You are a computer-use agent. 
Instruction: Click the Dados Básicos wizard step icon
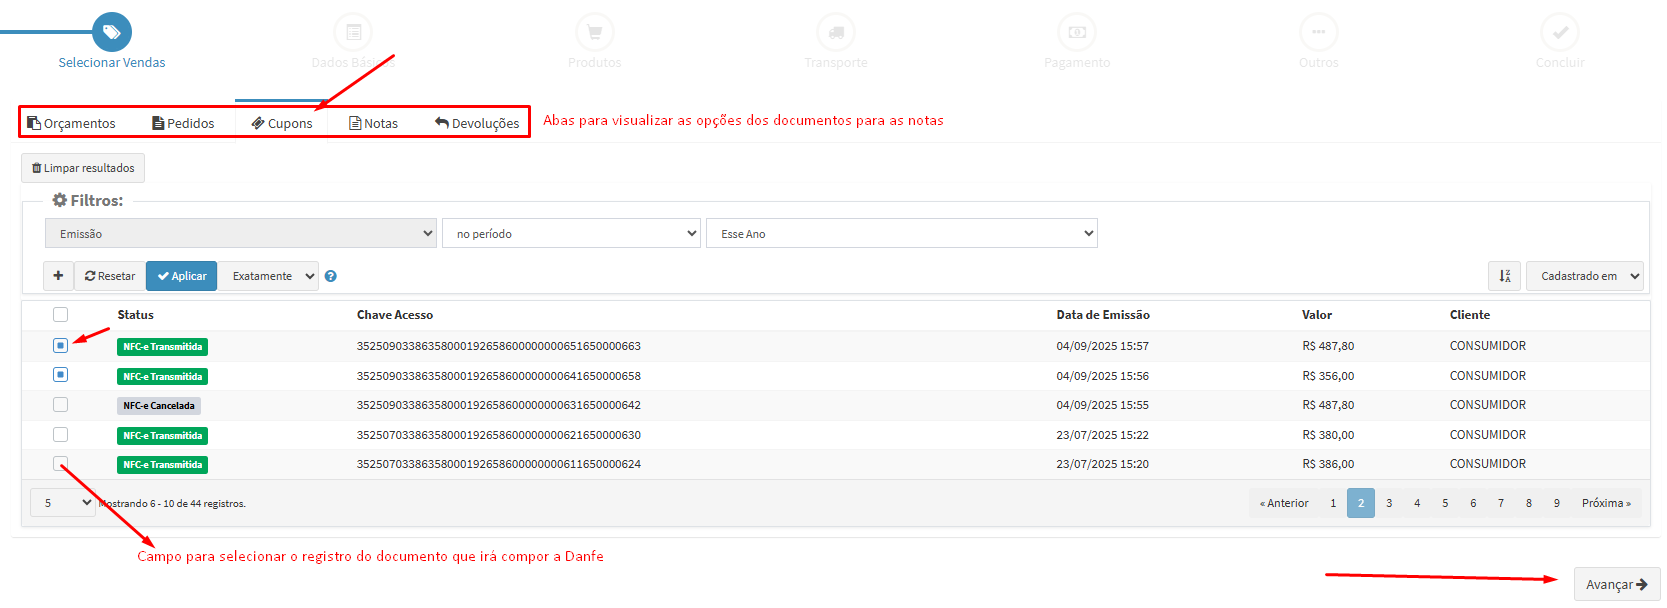coord(353,32)
